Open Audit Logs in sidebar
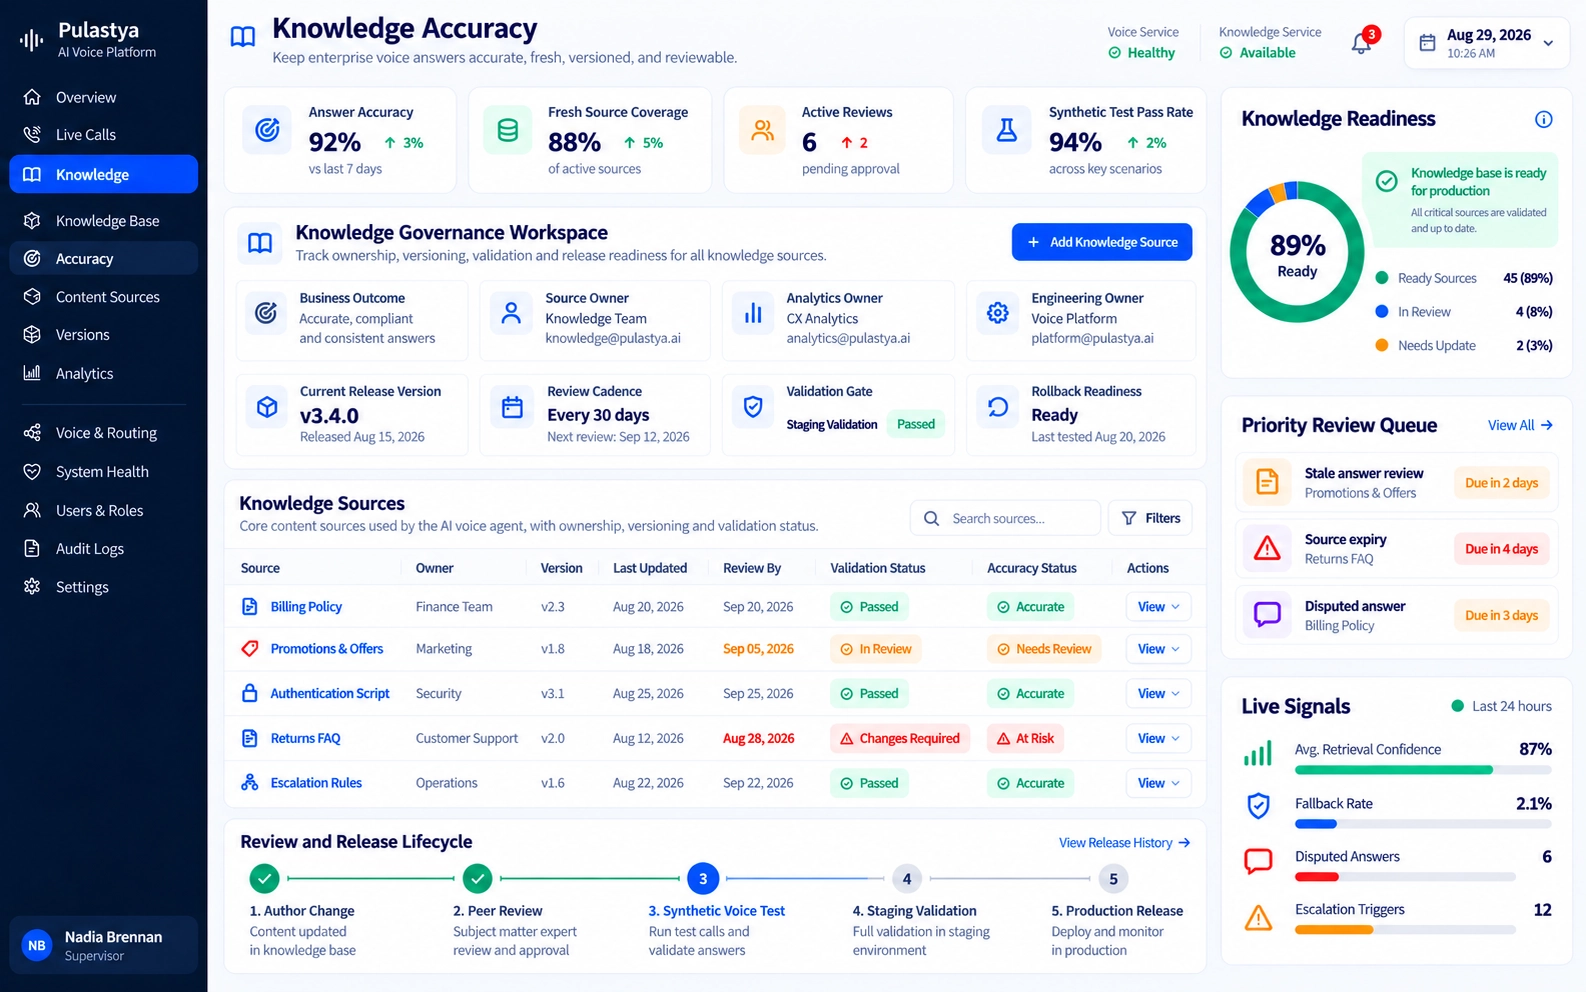This screenshot has width=1586, height=992. pyautogui.click(x=103, y=548)
